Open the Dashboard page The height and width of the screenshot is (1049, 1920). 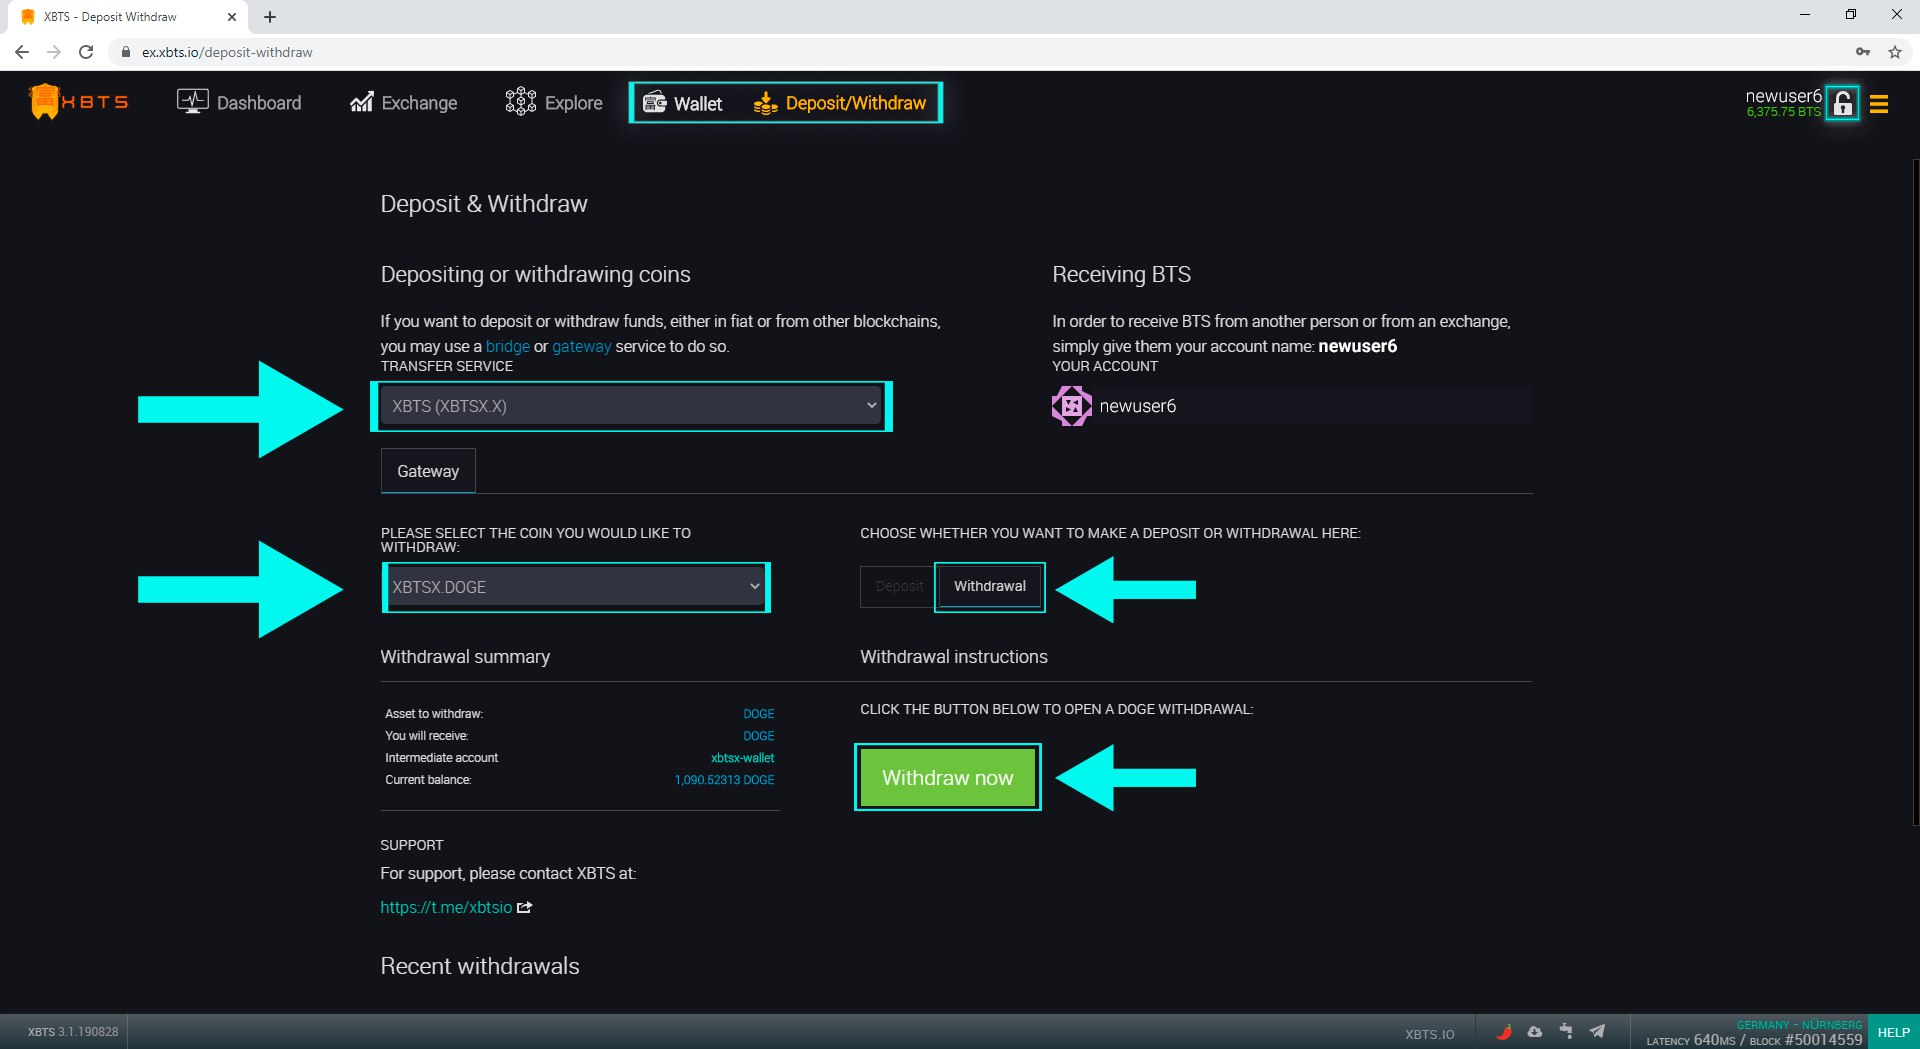pos(239,102)
